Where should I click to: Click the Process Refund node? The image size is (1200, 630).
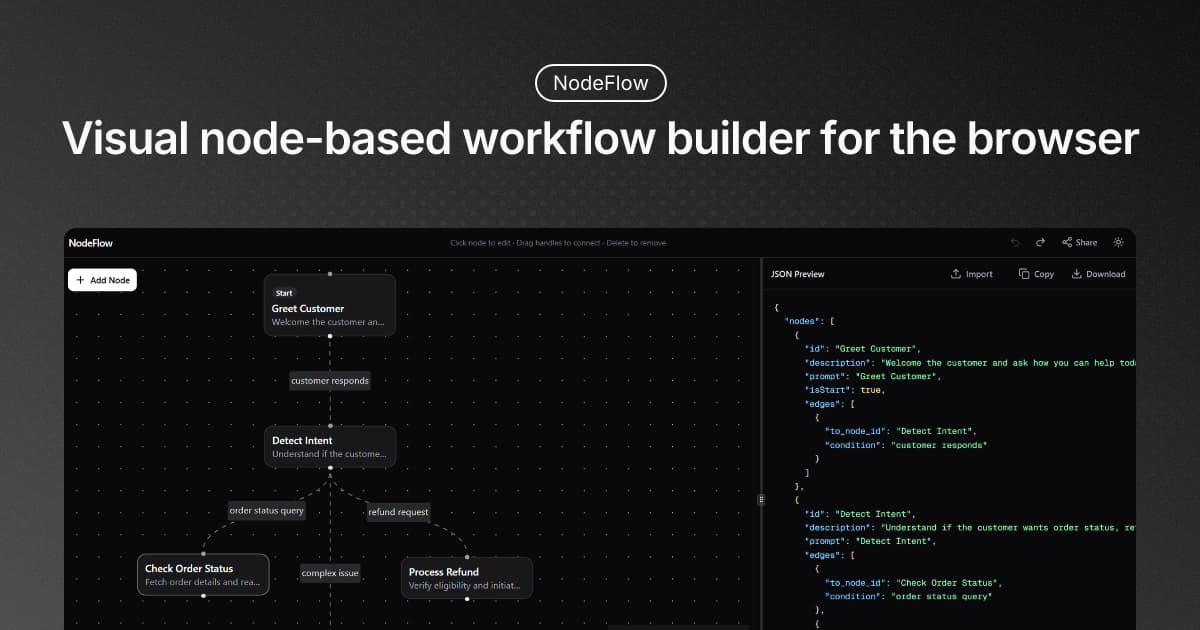point(466,578)
